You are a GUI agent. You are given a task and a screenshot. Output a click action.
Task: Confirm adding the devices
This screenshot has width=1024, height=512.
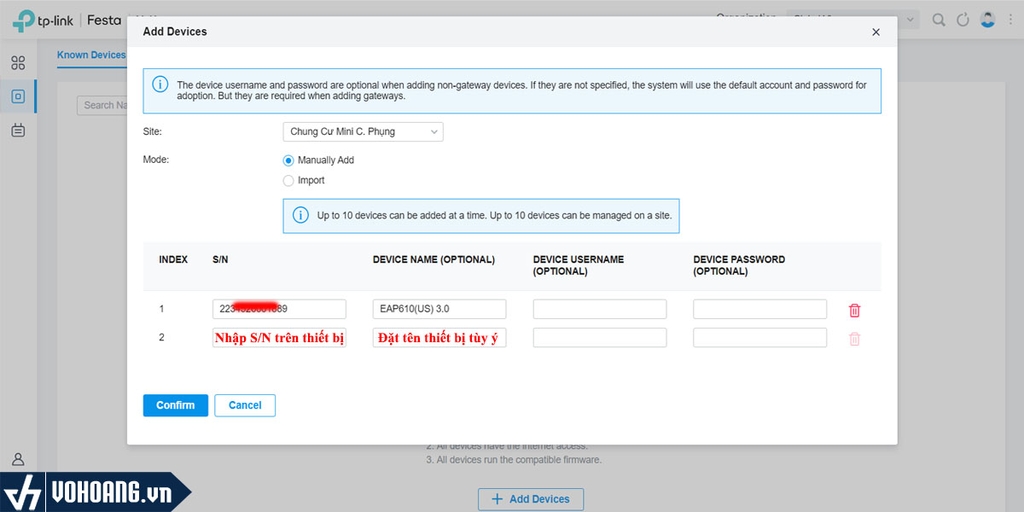[x=176, y=405]
